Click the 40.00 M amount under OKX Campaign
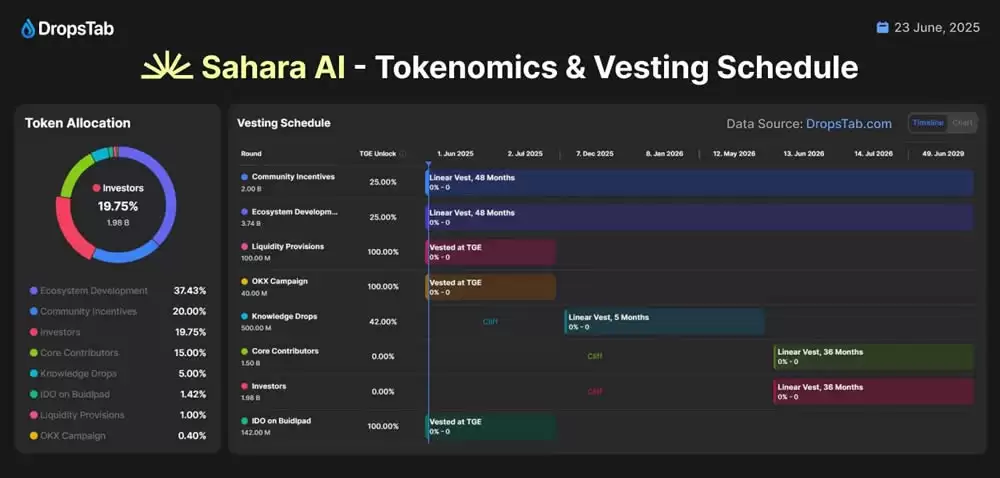1000x478 pixels. 254,293
